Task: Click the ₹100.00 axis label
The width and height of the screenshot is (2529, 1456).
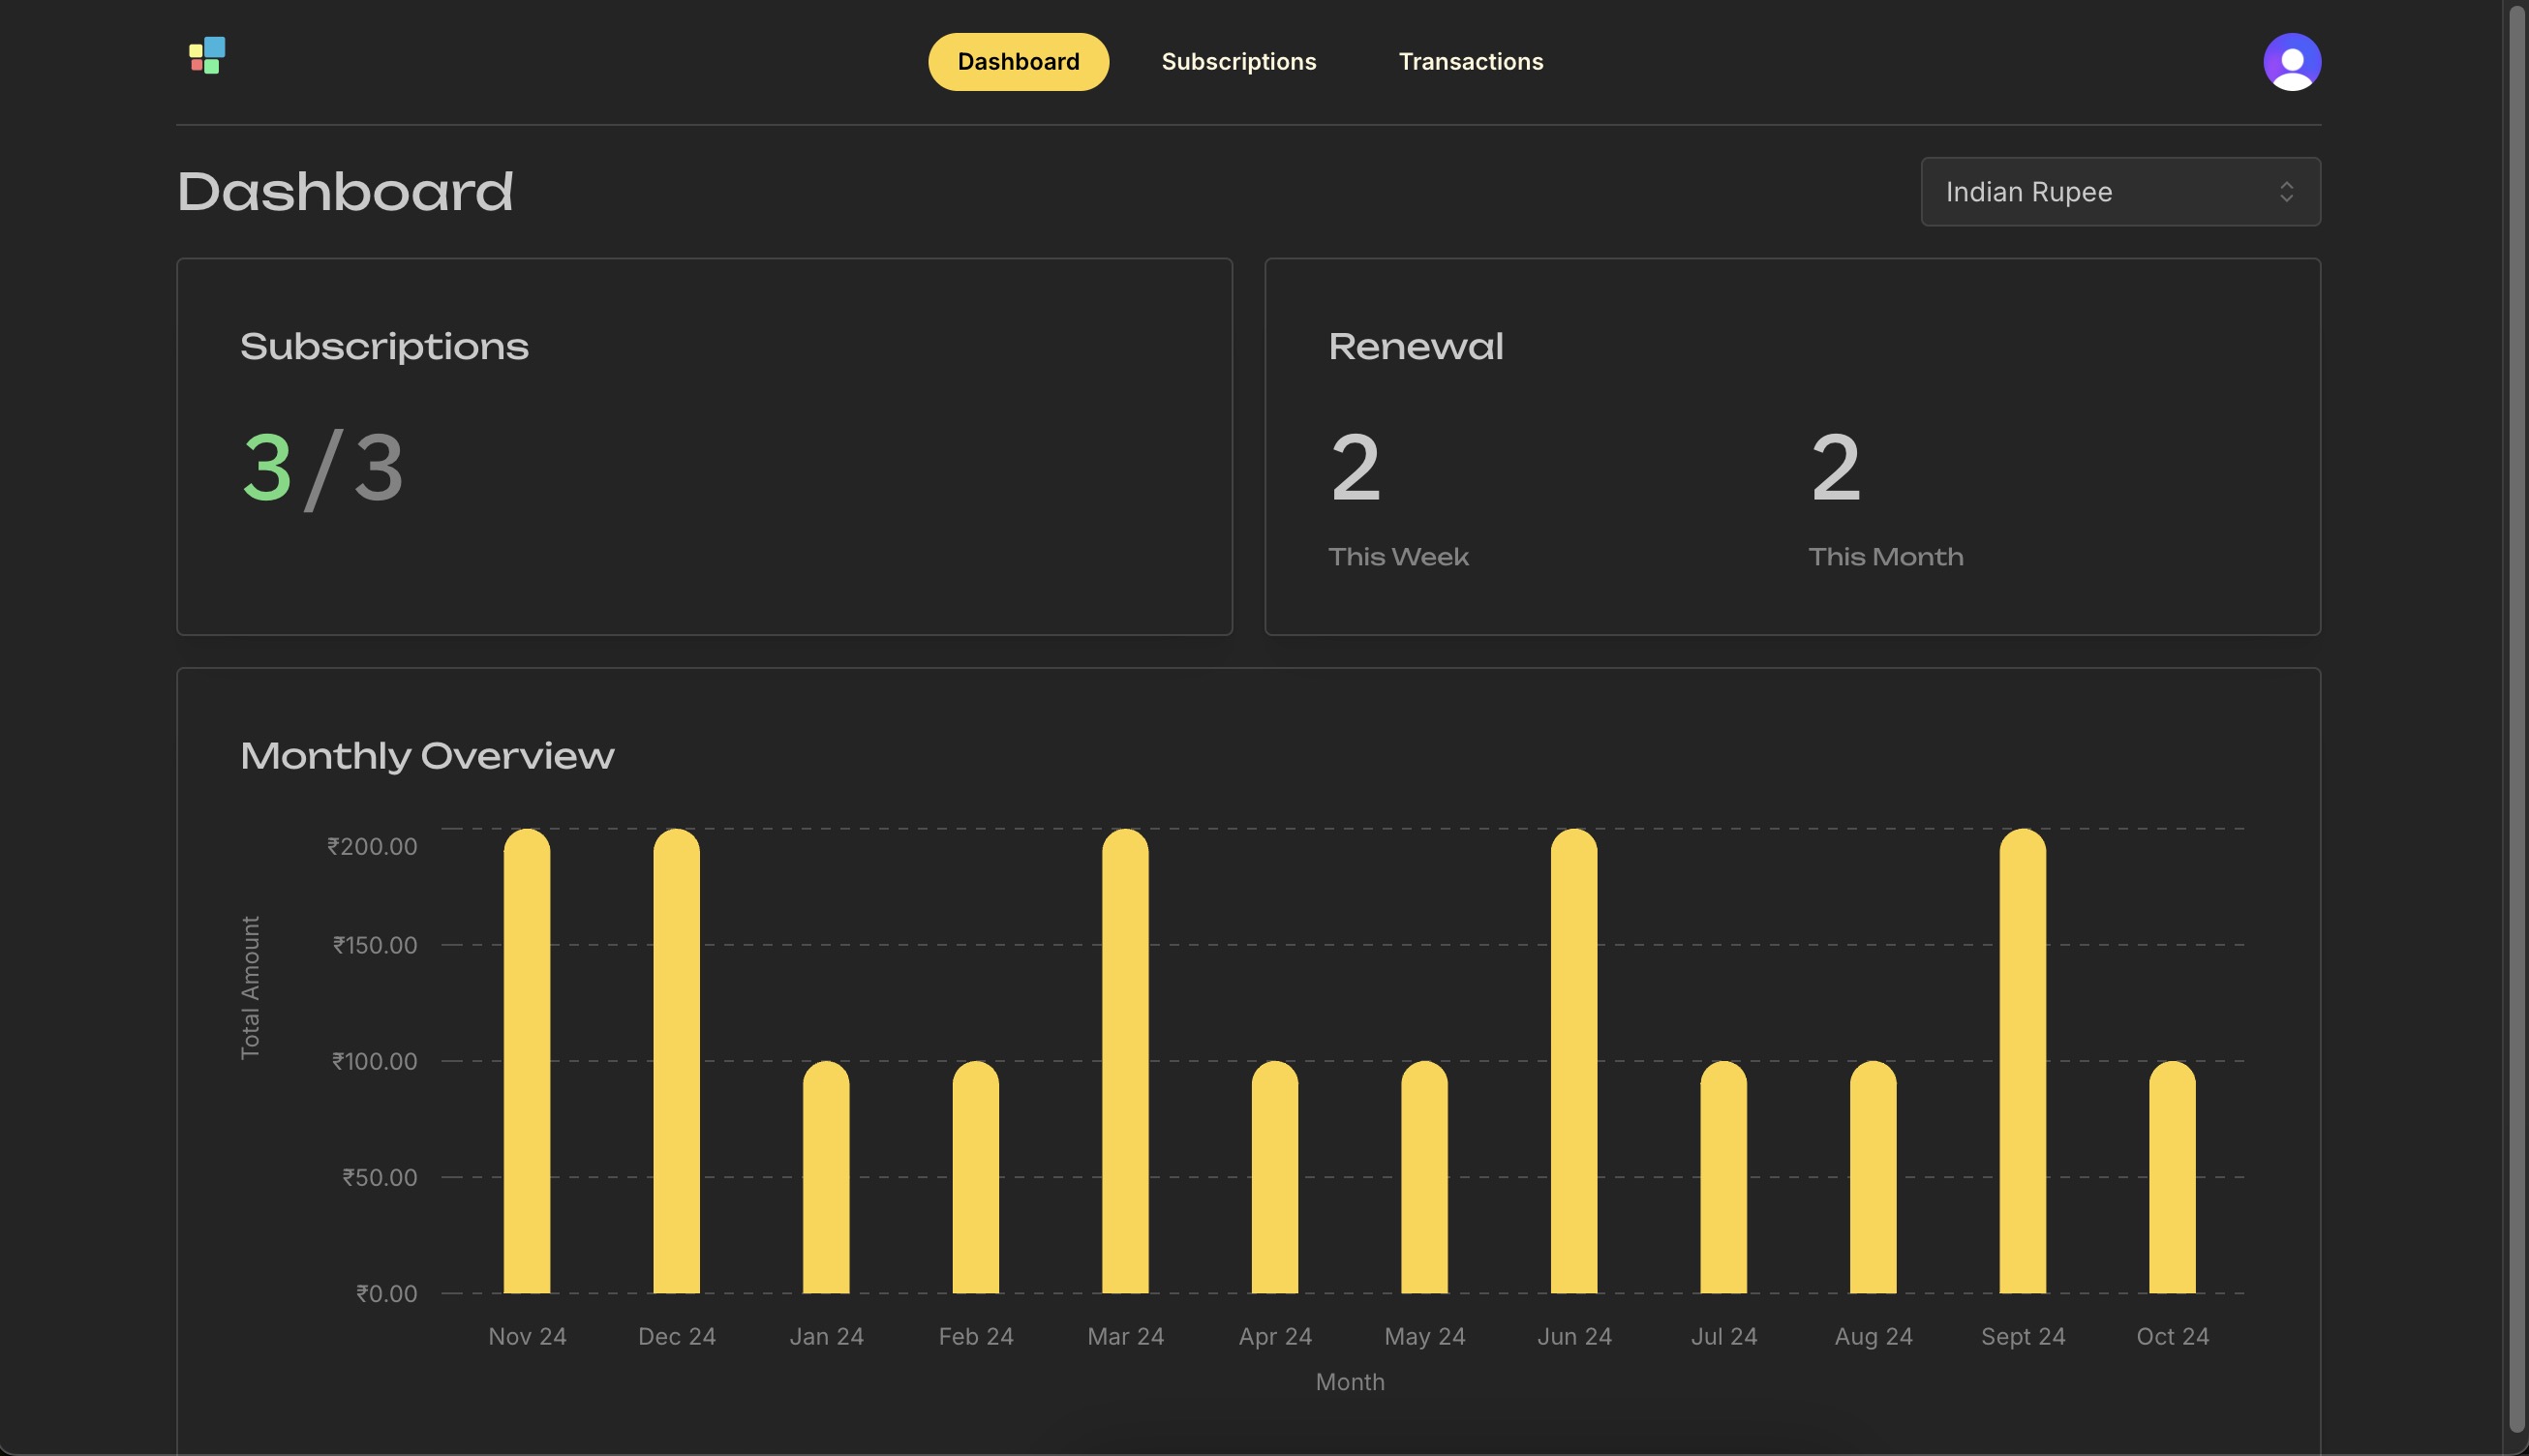Action: [375, 1061]
